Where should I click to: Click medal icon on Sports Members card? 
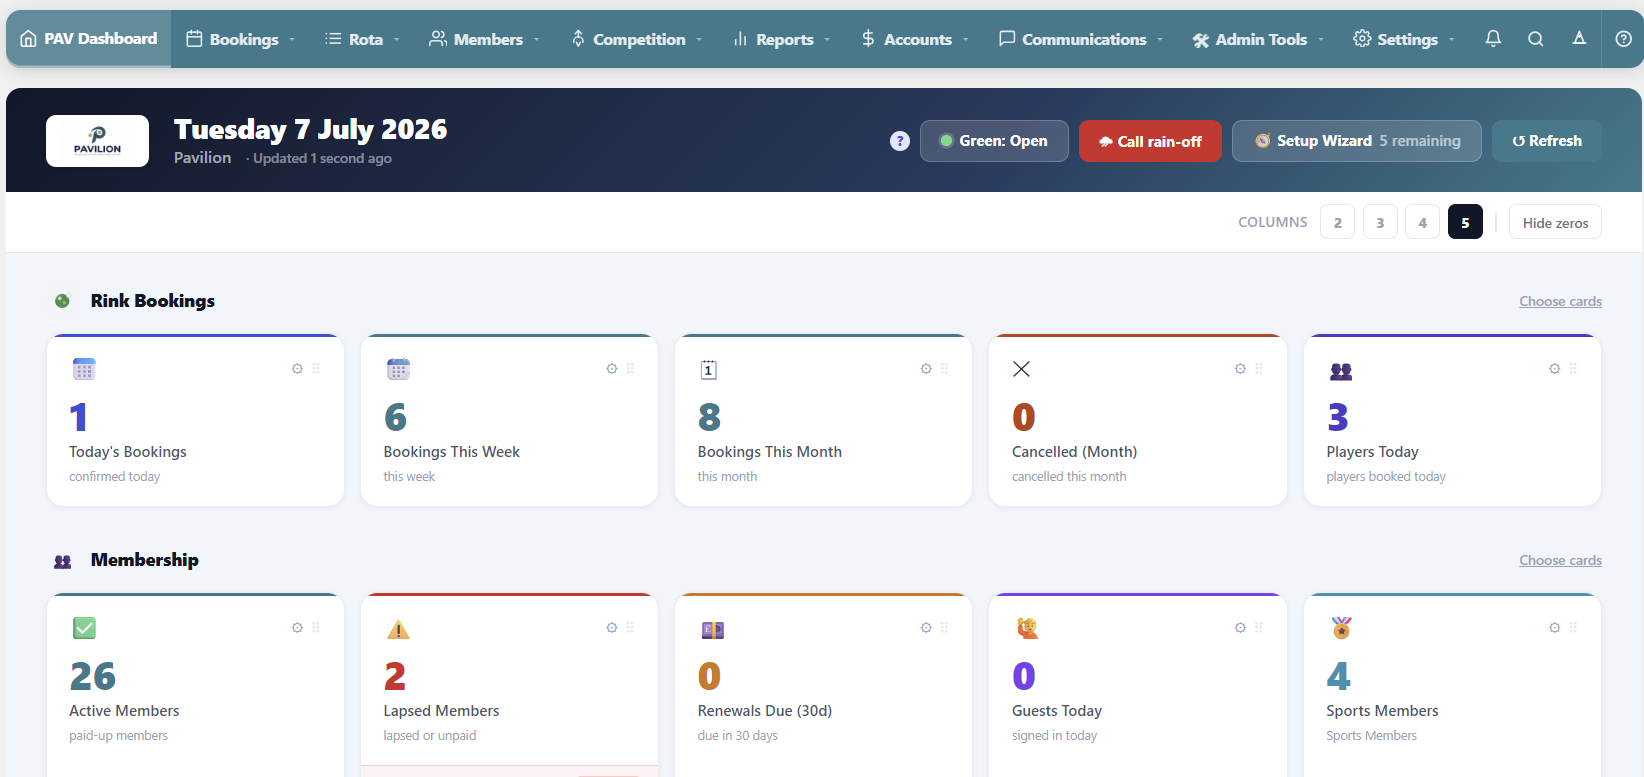point(1341,628)
